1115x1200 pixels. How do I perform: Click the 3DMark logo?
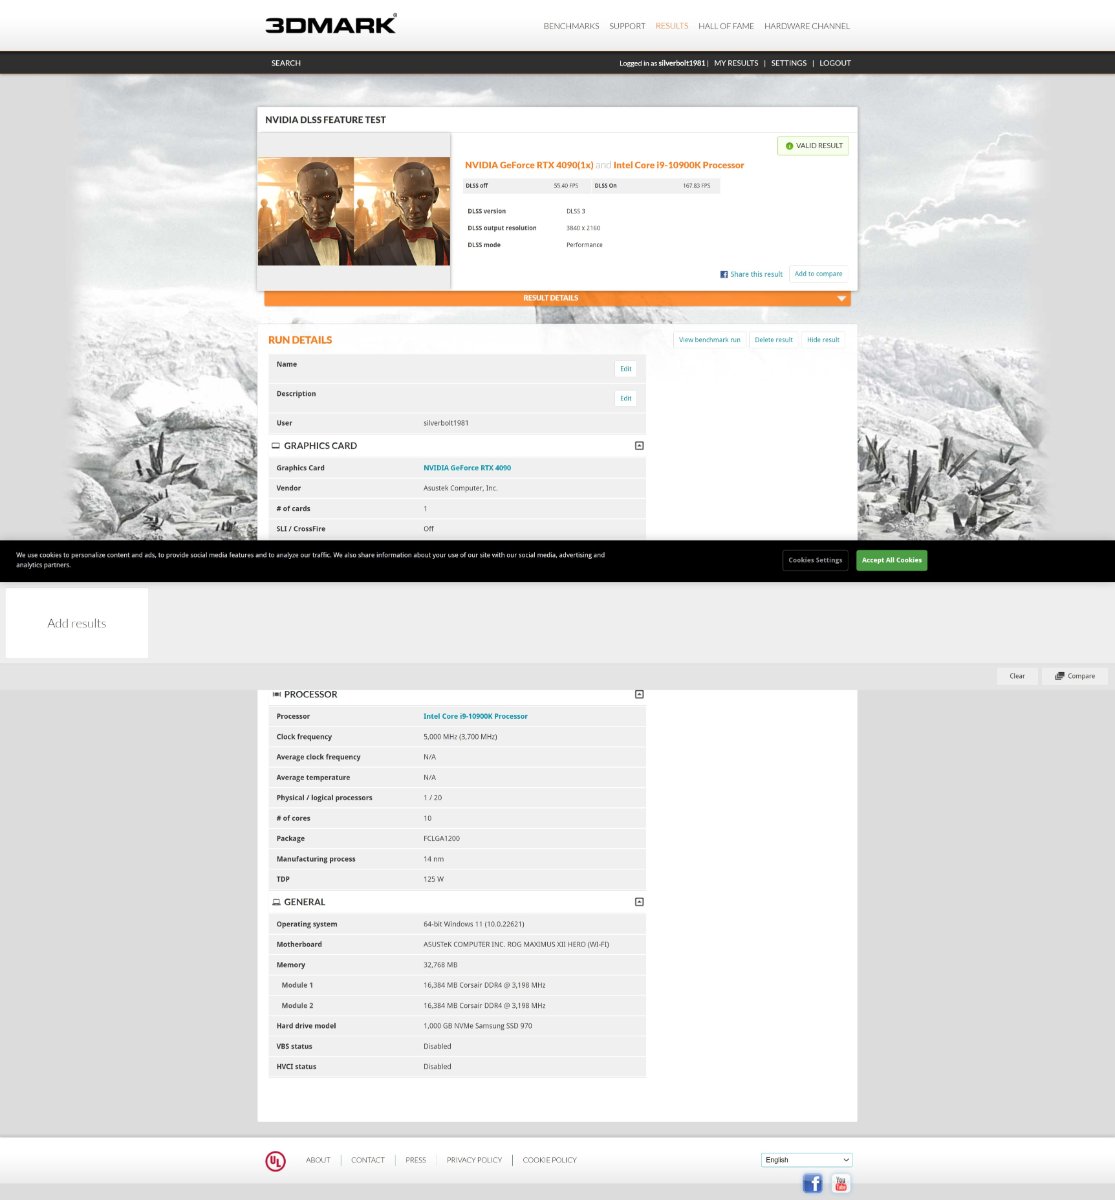coord(331,24)
